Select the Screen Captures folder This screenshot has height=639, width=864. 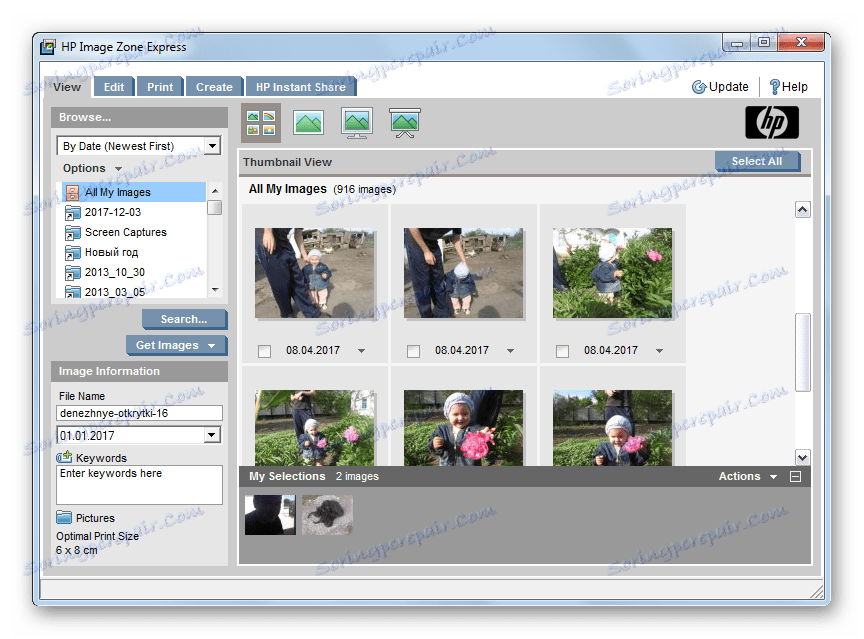coord(126,232)
